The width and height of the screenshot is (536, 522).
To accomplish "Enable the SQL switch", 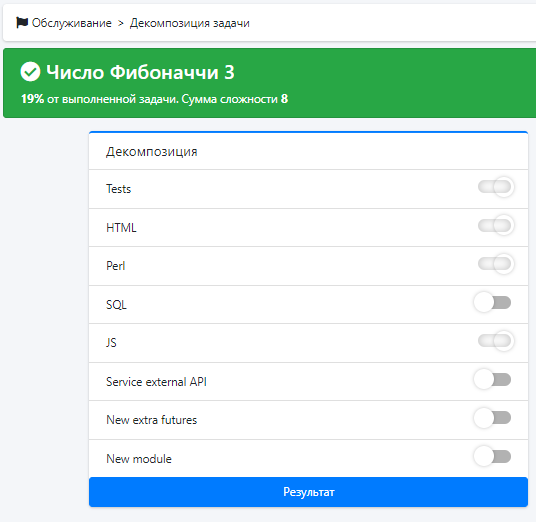I will click(492, 303).
